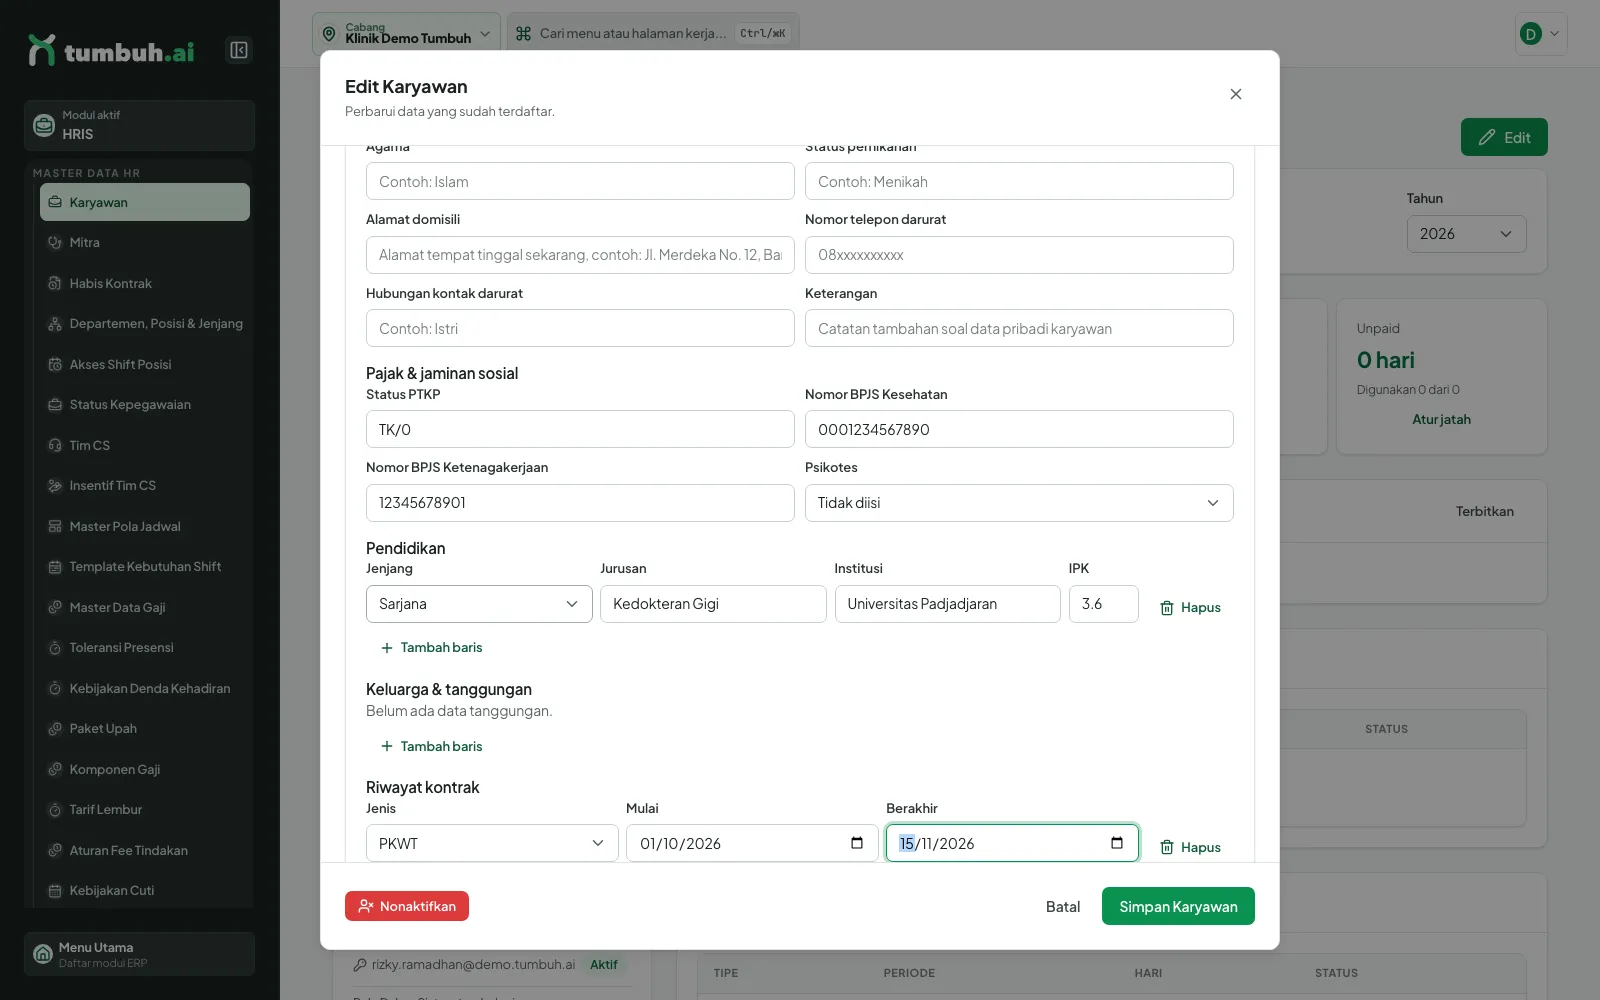
Task: Focus the Status PTKP field
Action: click(x=580, y=429)
